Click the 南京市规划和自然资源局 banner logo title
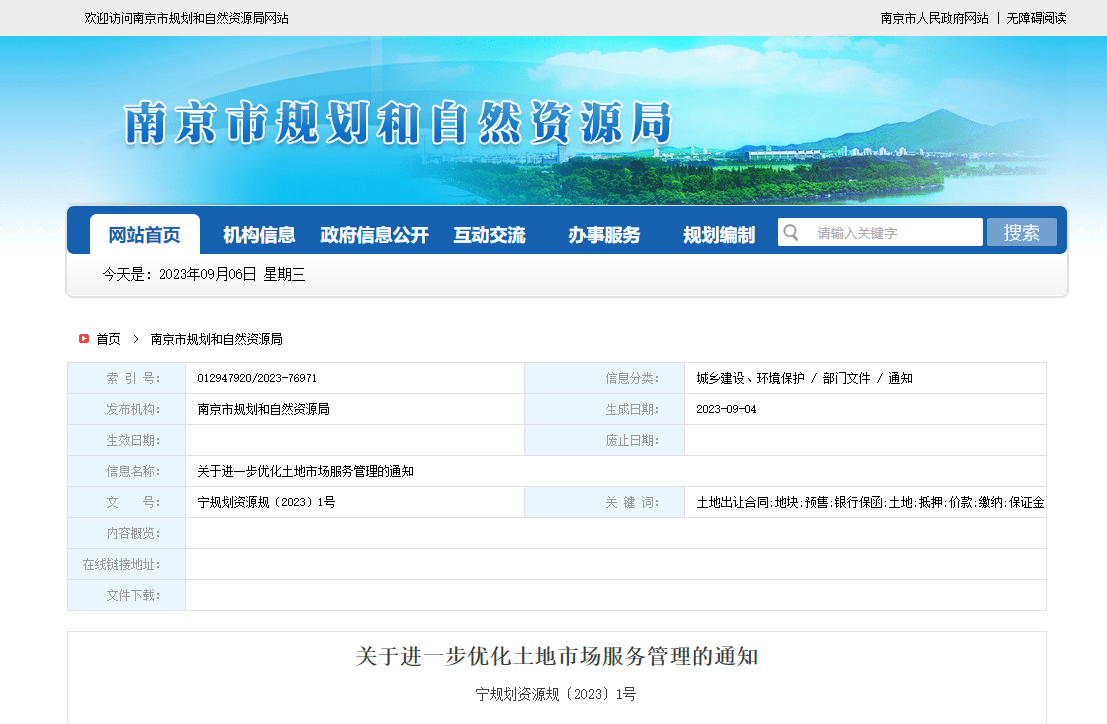This screenshot has height=724, width=1107. (x=398, y=124)
